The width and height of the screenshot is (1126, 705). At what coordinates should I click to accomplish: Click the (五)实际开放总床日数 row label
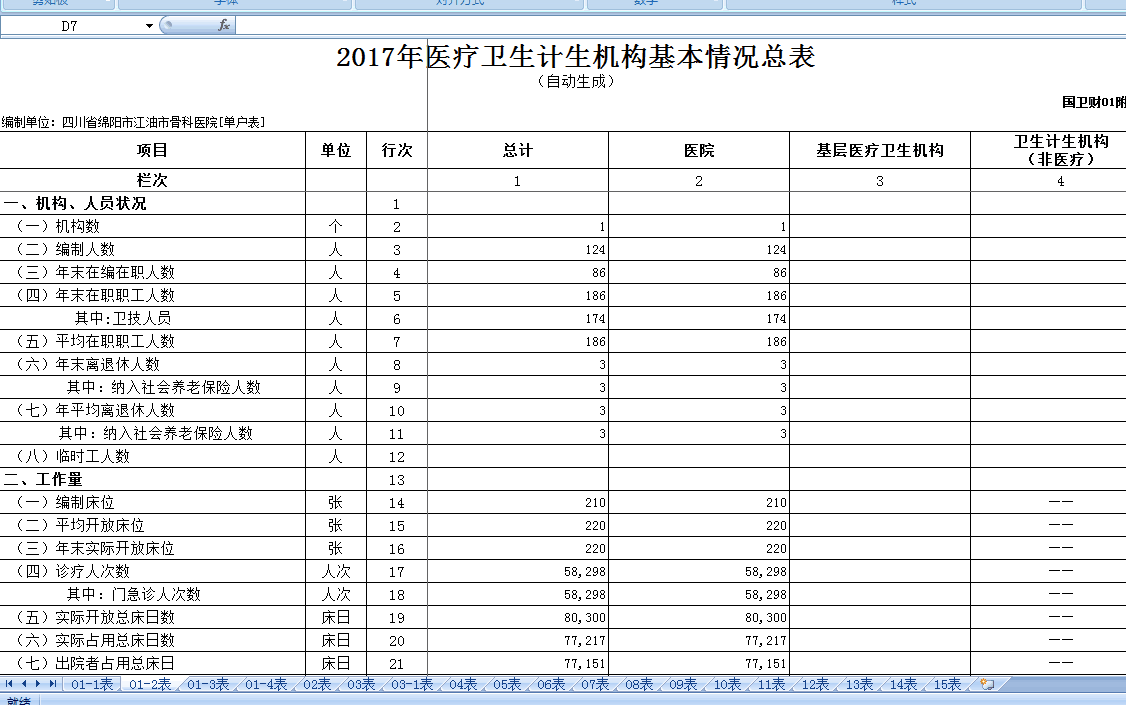click(x=95, y=617)
